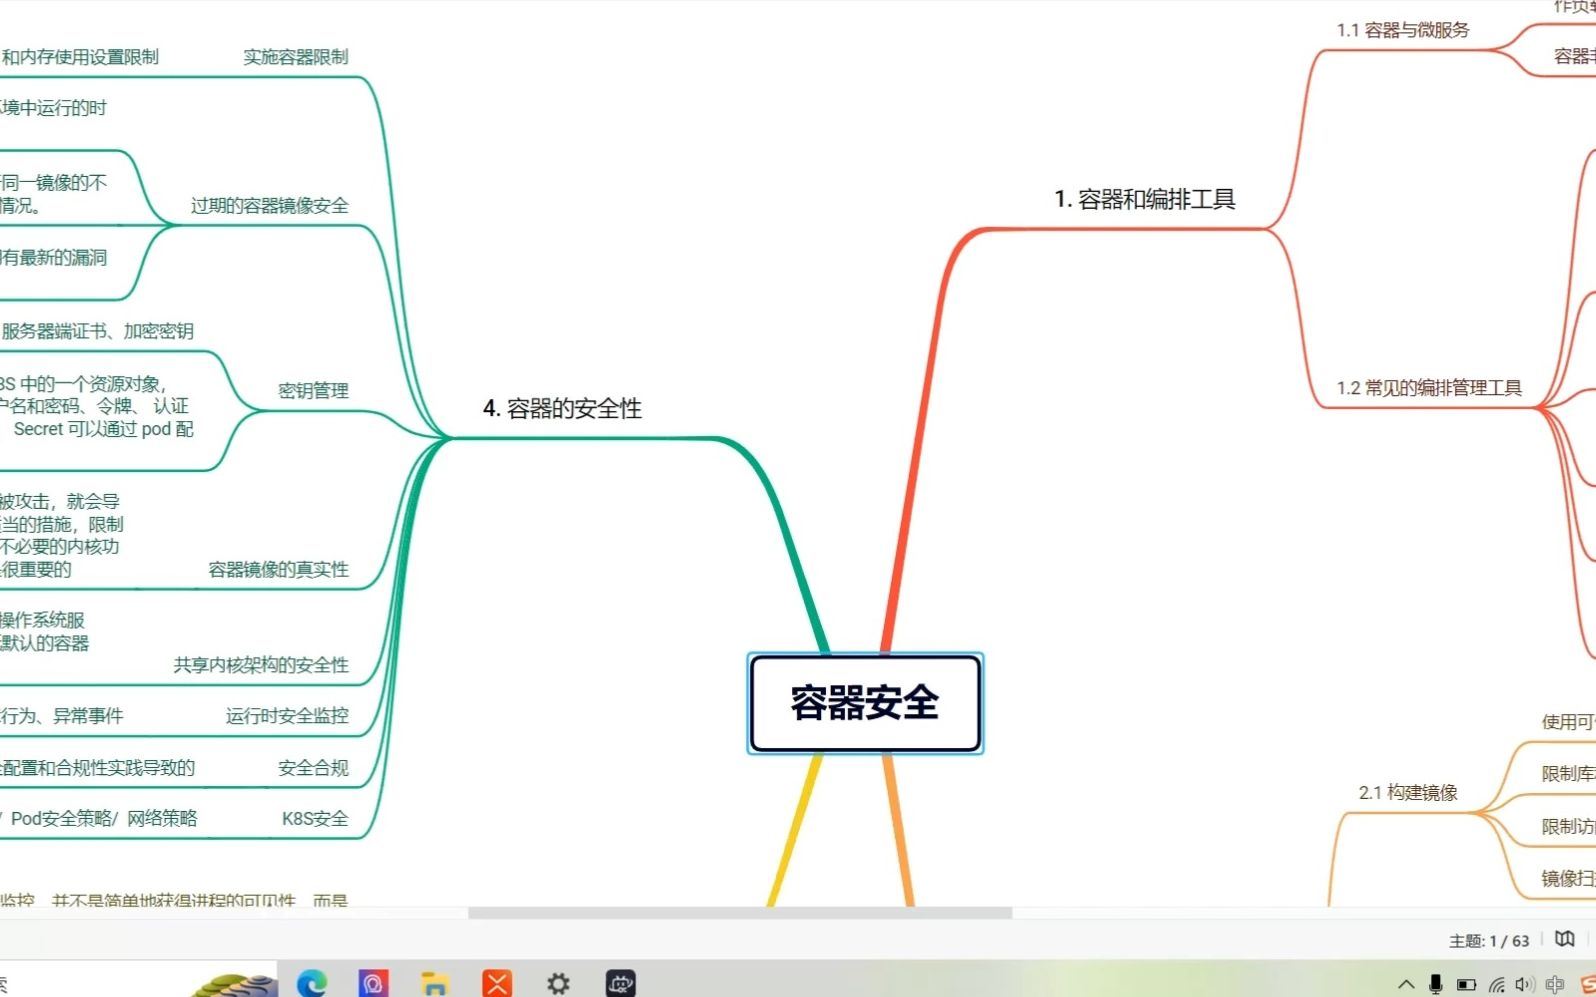Click the text 境中运行的时

(53, 108)
